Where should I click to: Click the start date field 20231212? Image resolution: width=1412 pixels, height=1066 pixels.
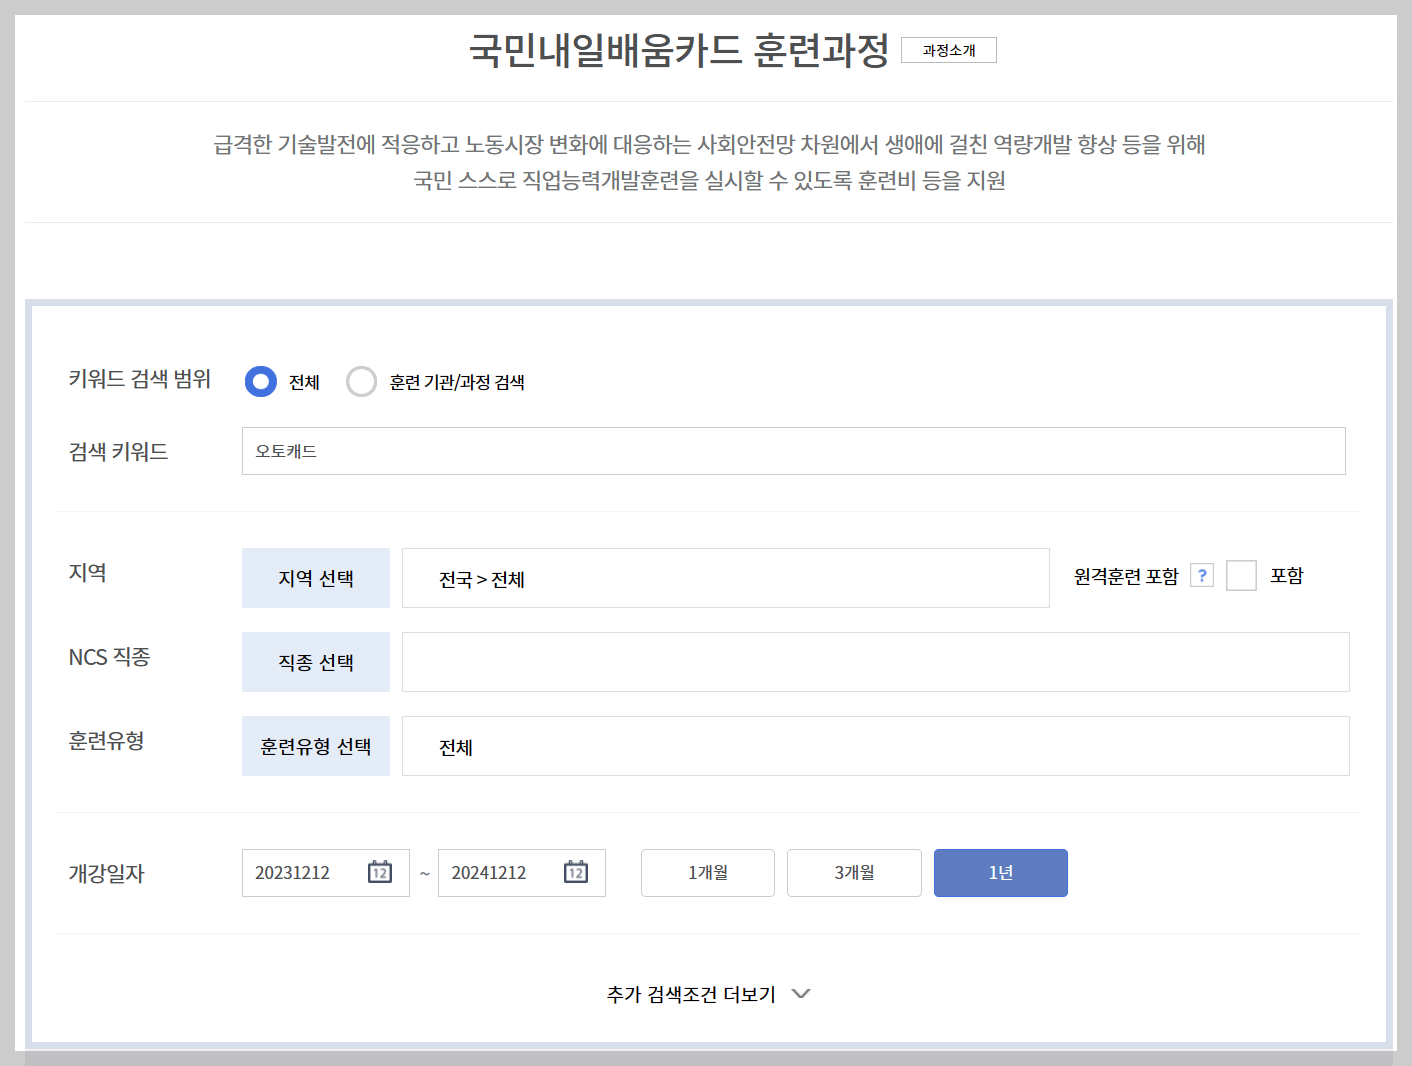tap(326, 873)
